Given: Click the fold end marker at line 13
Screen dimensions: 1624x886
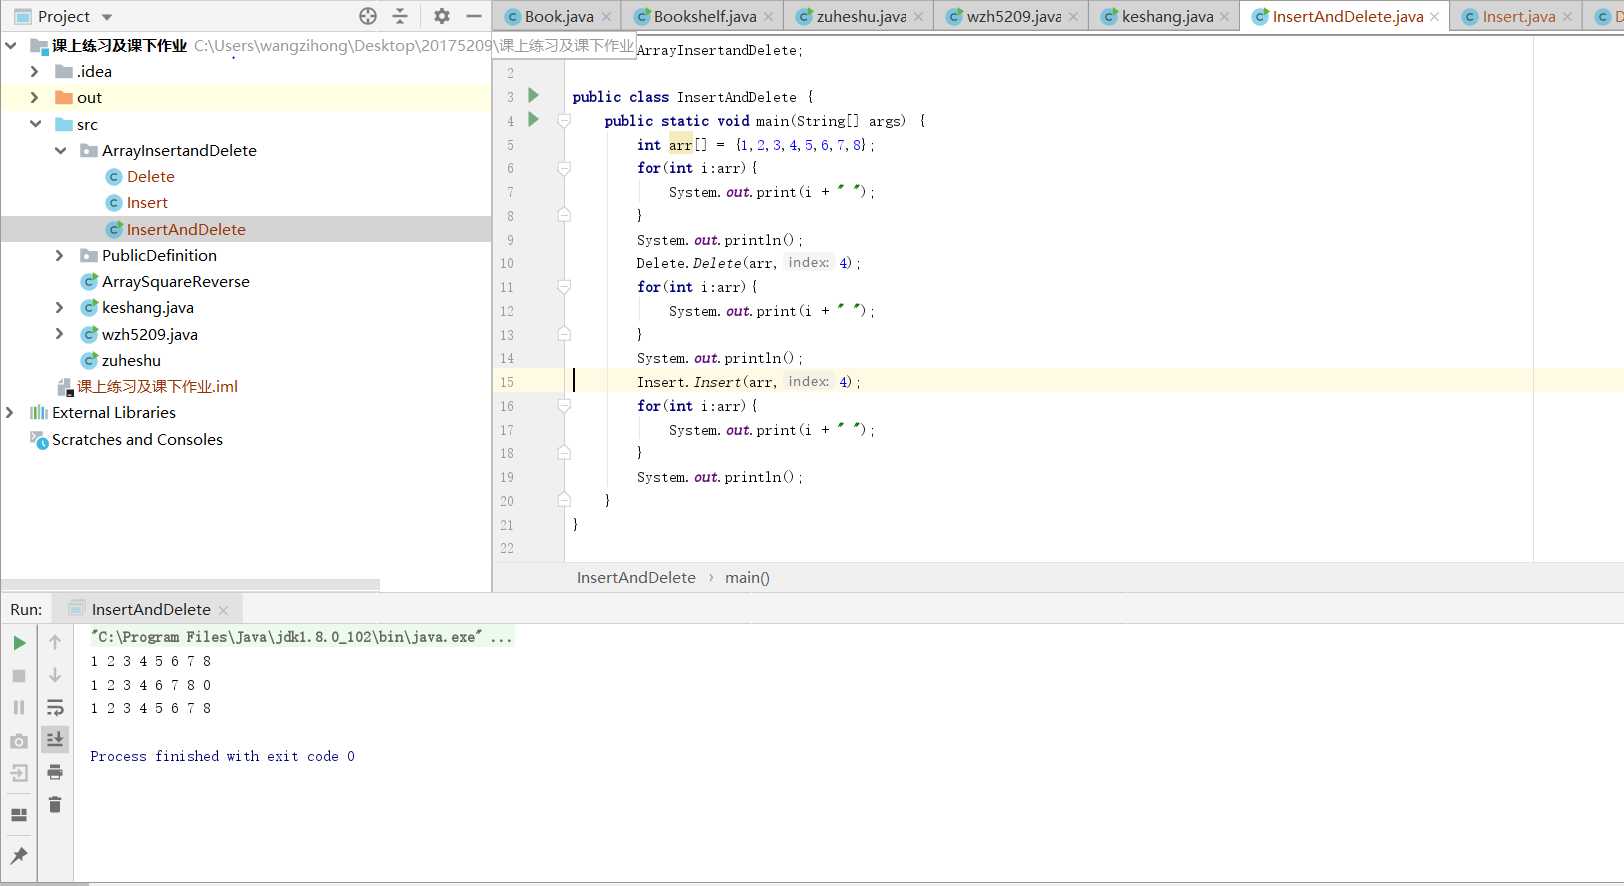Looking at the screenshot, I should (x=564, y=334).
